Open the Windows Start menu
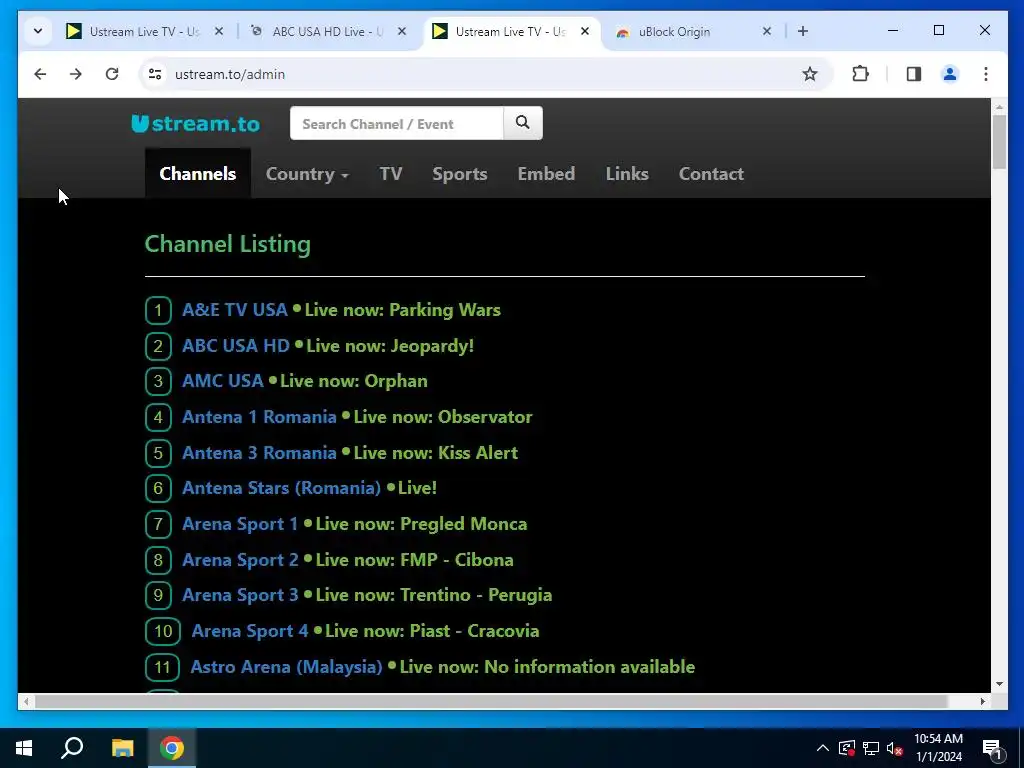 24,748
